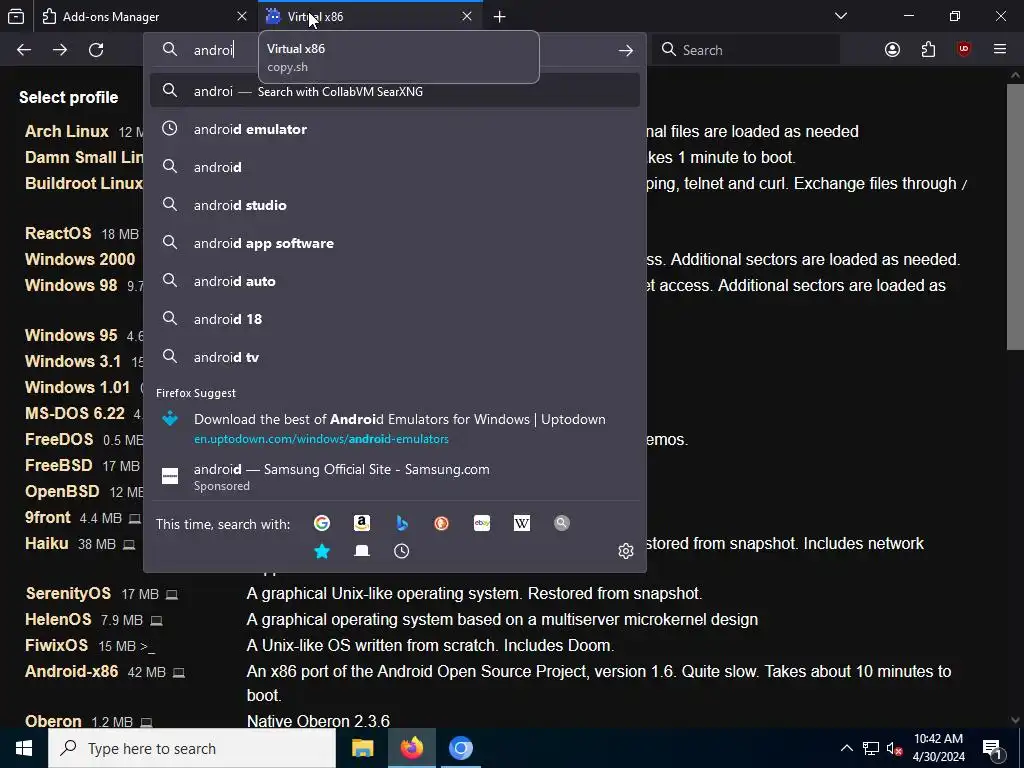1024x768 pixels.
Task: Choose 'android tv' suggestion
Action: coord(395,357)
